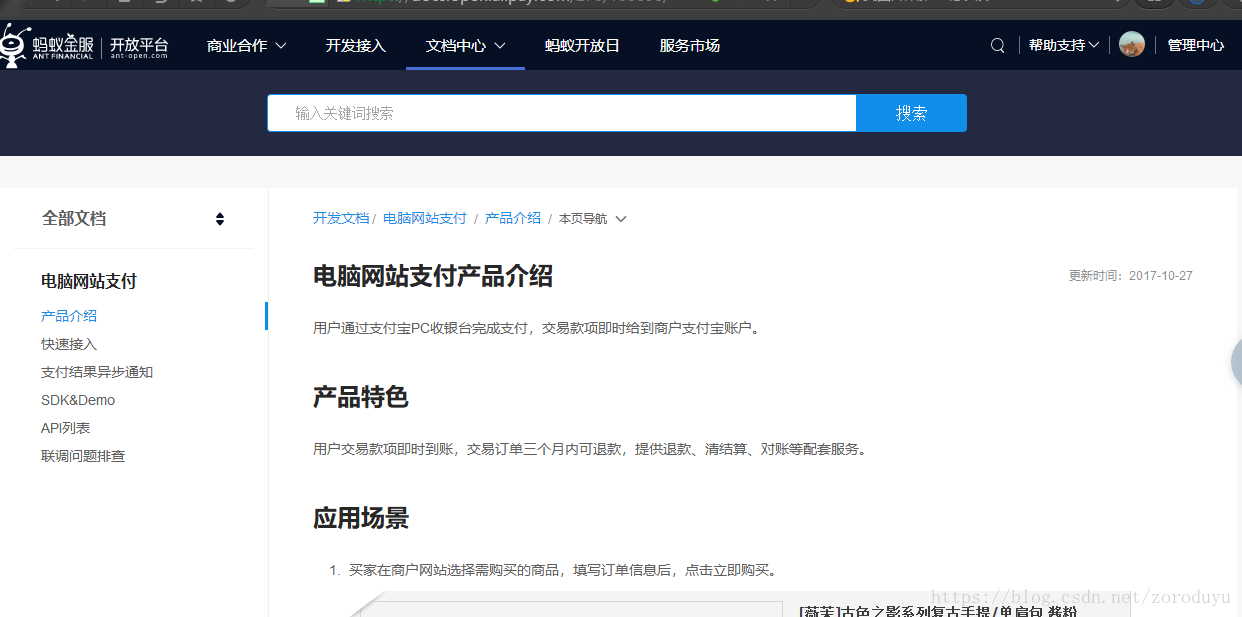Click 开发文档 breadcrumb link
1242x617 pixels.
(341, 218)
